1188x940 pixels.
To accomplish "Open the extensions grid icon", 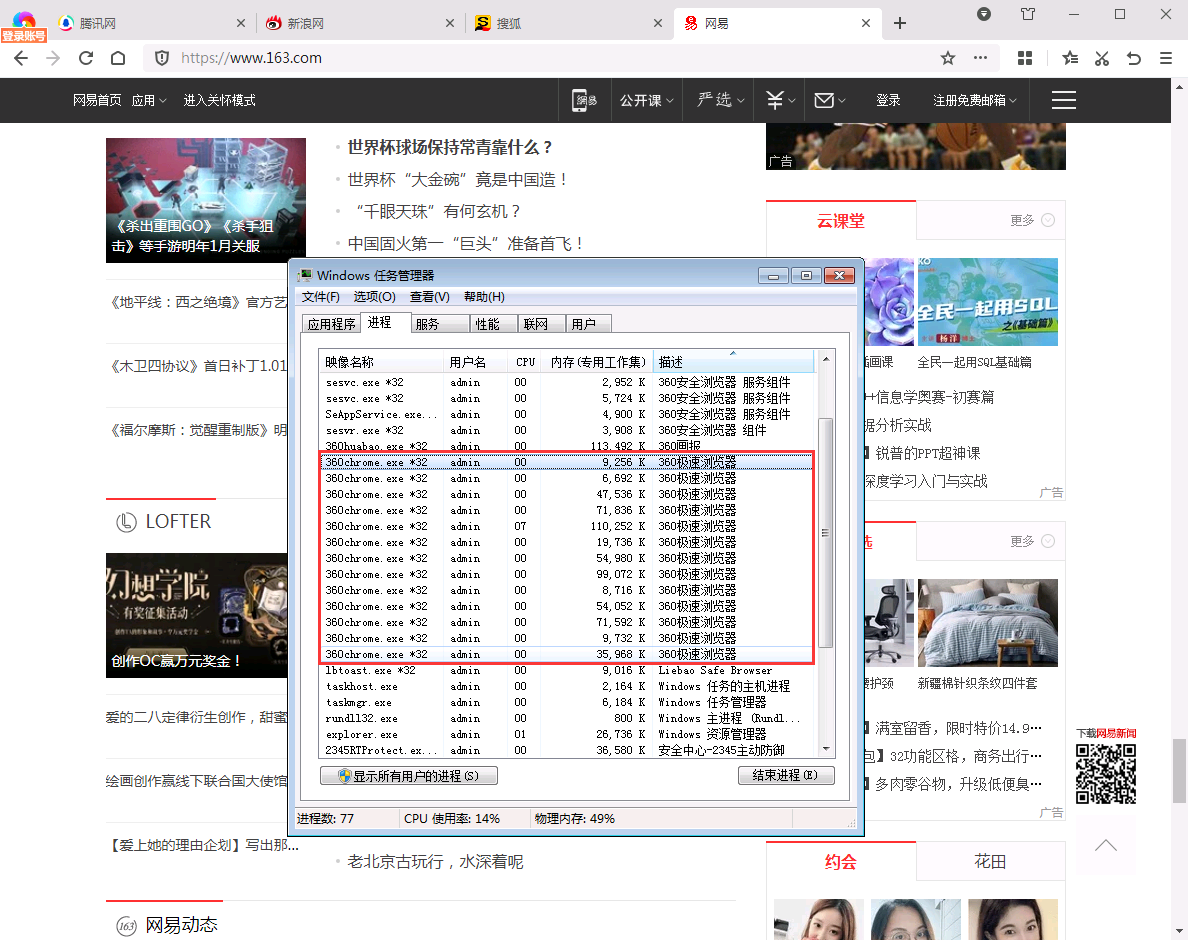I will 1024,58.
